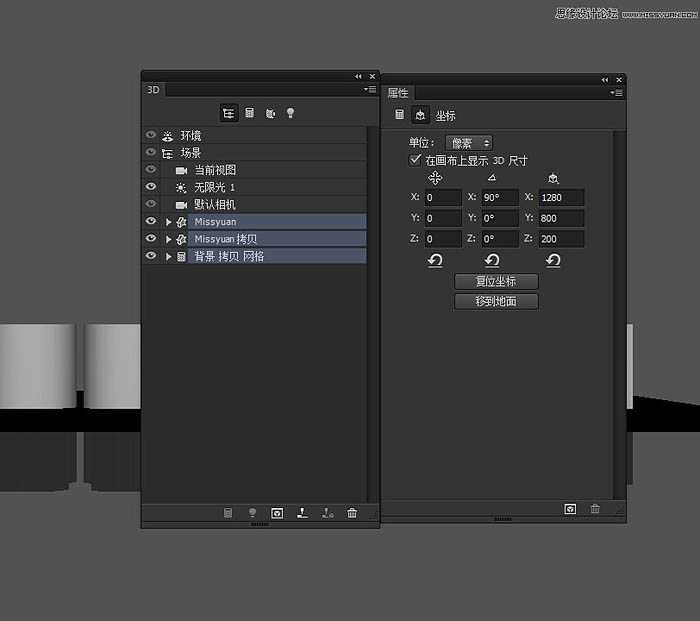The image size is (700, 621).
Task: Click the 复位坐标 button
Action: pyautogui.click(x=496, y=282)
